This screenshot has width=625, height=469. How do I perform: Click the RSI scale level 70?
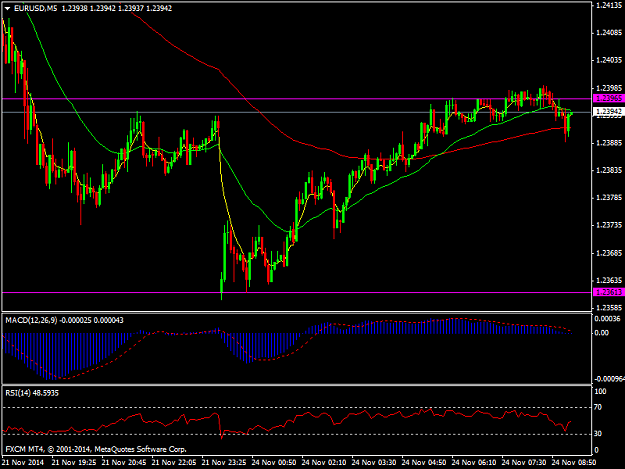click(598, 407)
